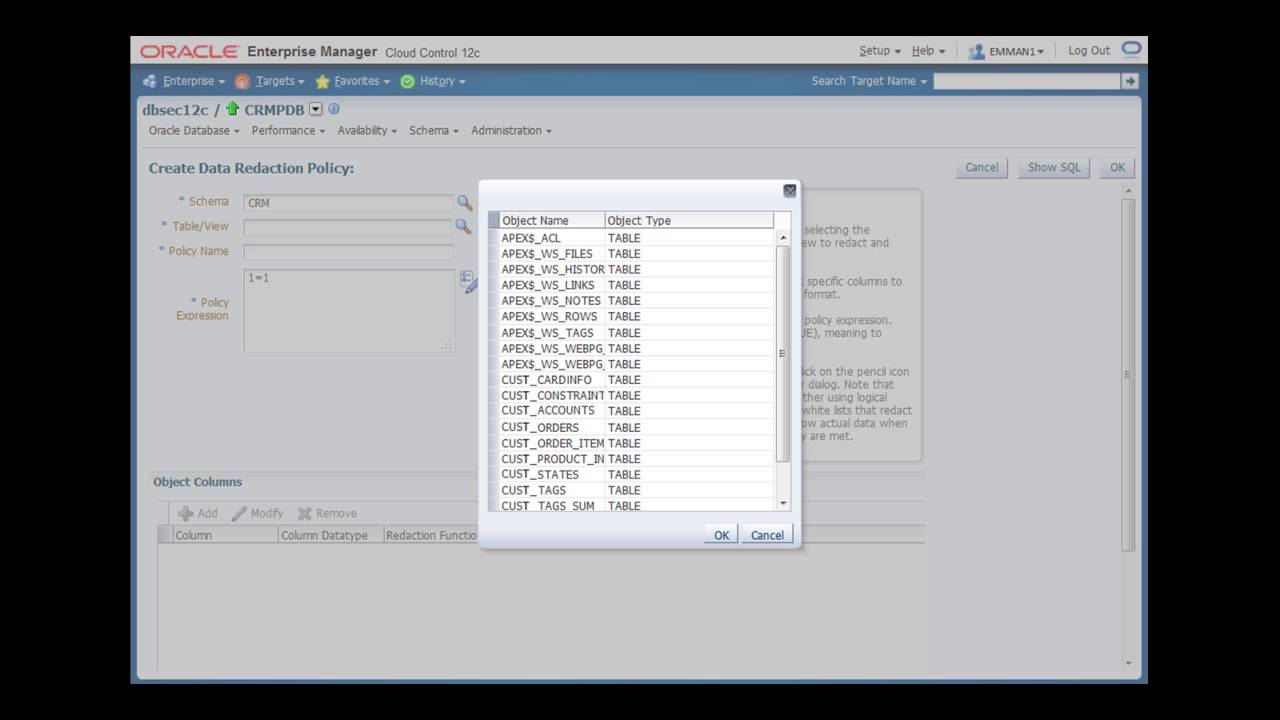This screenshot has height=720, width=1280.
Task: Click the Object Name column header
Action: point(551,220)
